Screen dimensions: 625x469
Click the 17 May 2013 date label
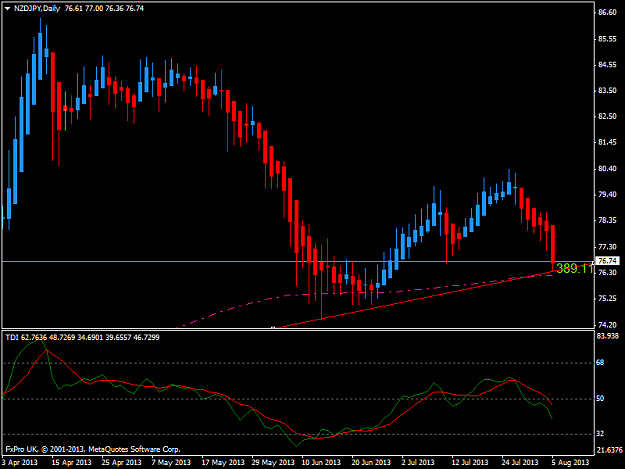click(223, 462)
